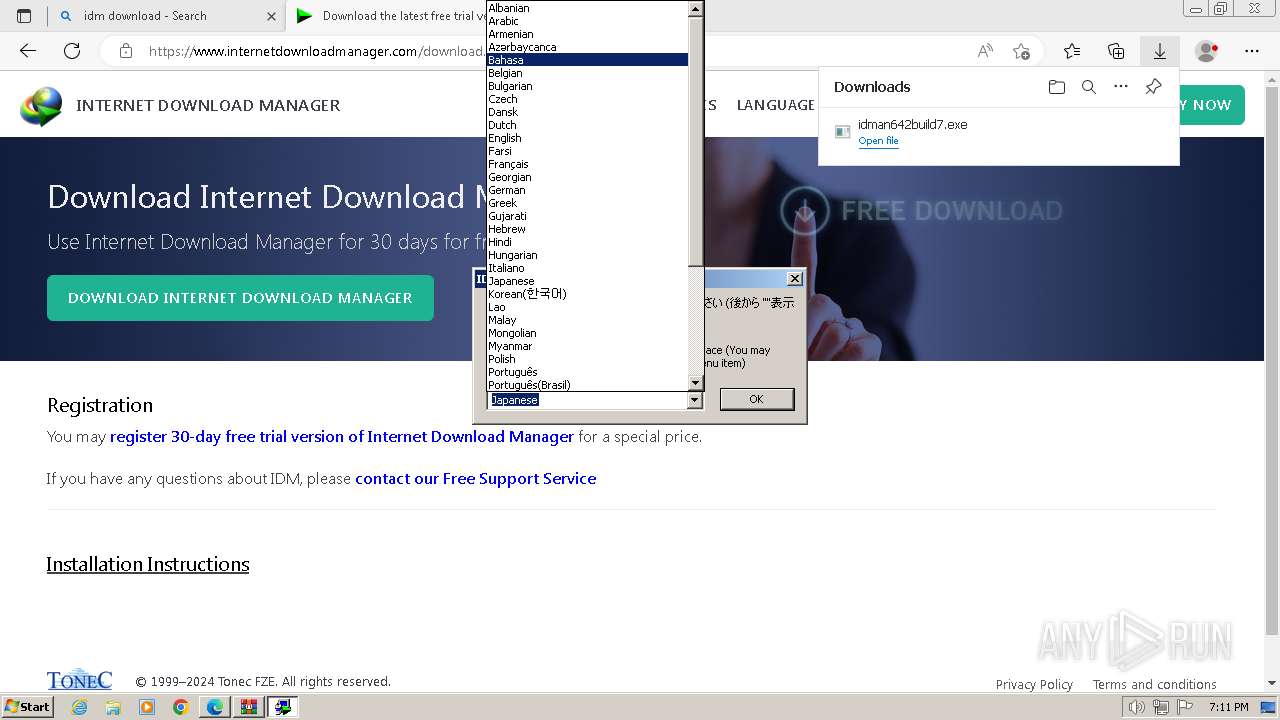Open the Privacy Policy link
Image resolution: width=1280 pixels, height=720 pixels.
(1034, 685)
